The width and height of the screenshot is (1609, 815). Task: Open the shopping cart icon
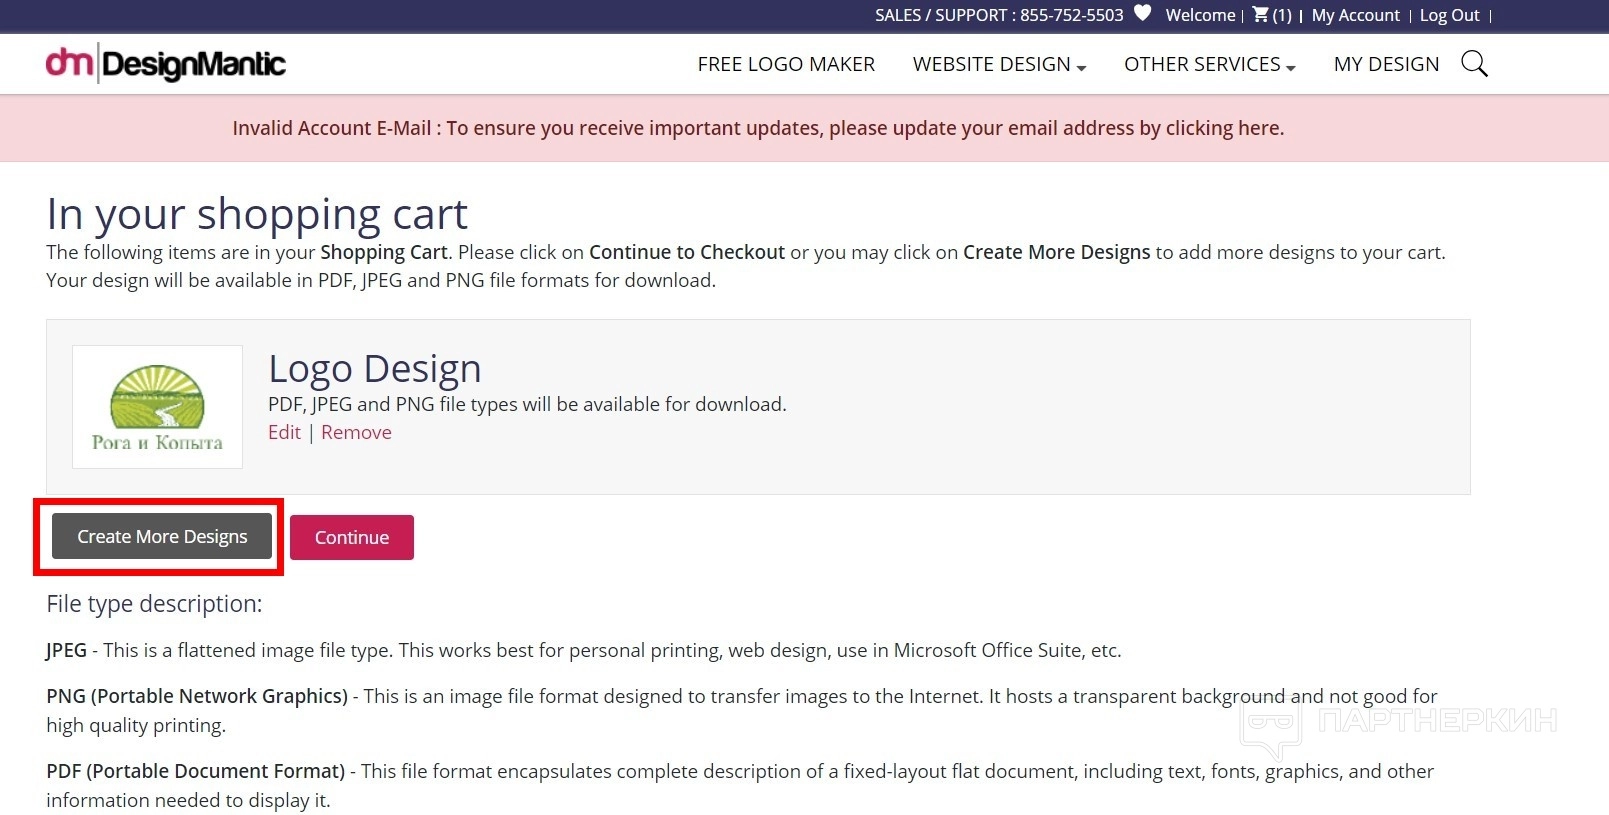(x=1262, y=15)
